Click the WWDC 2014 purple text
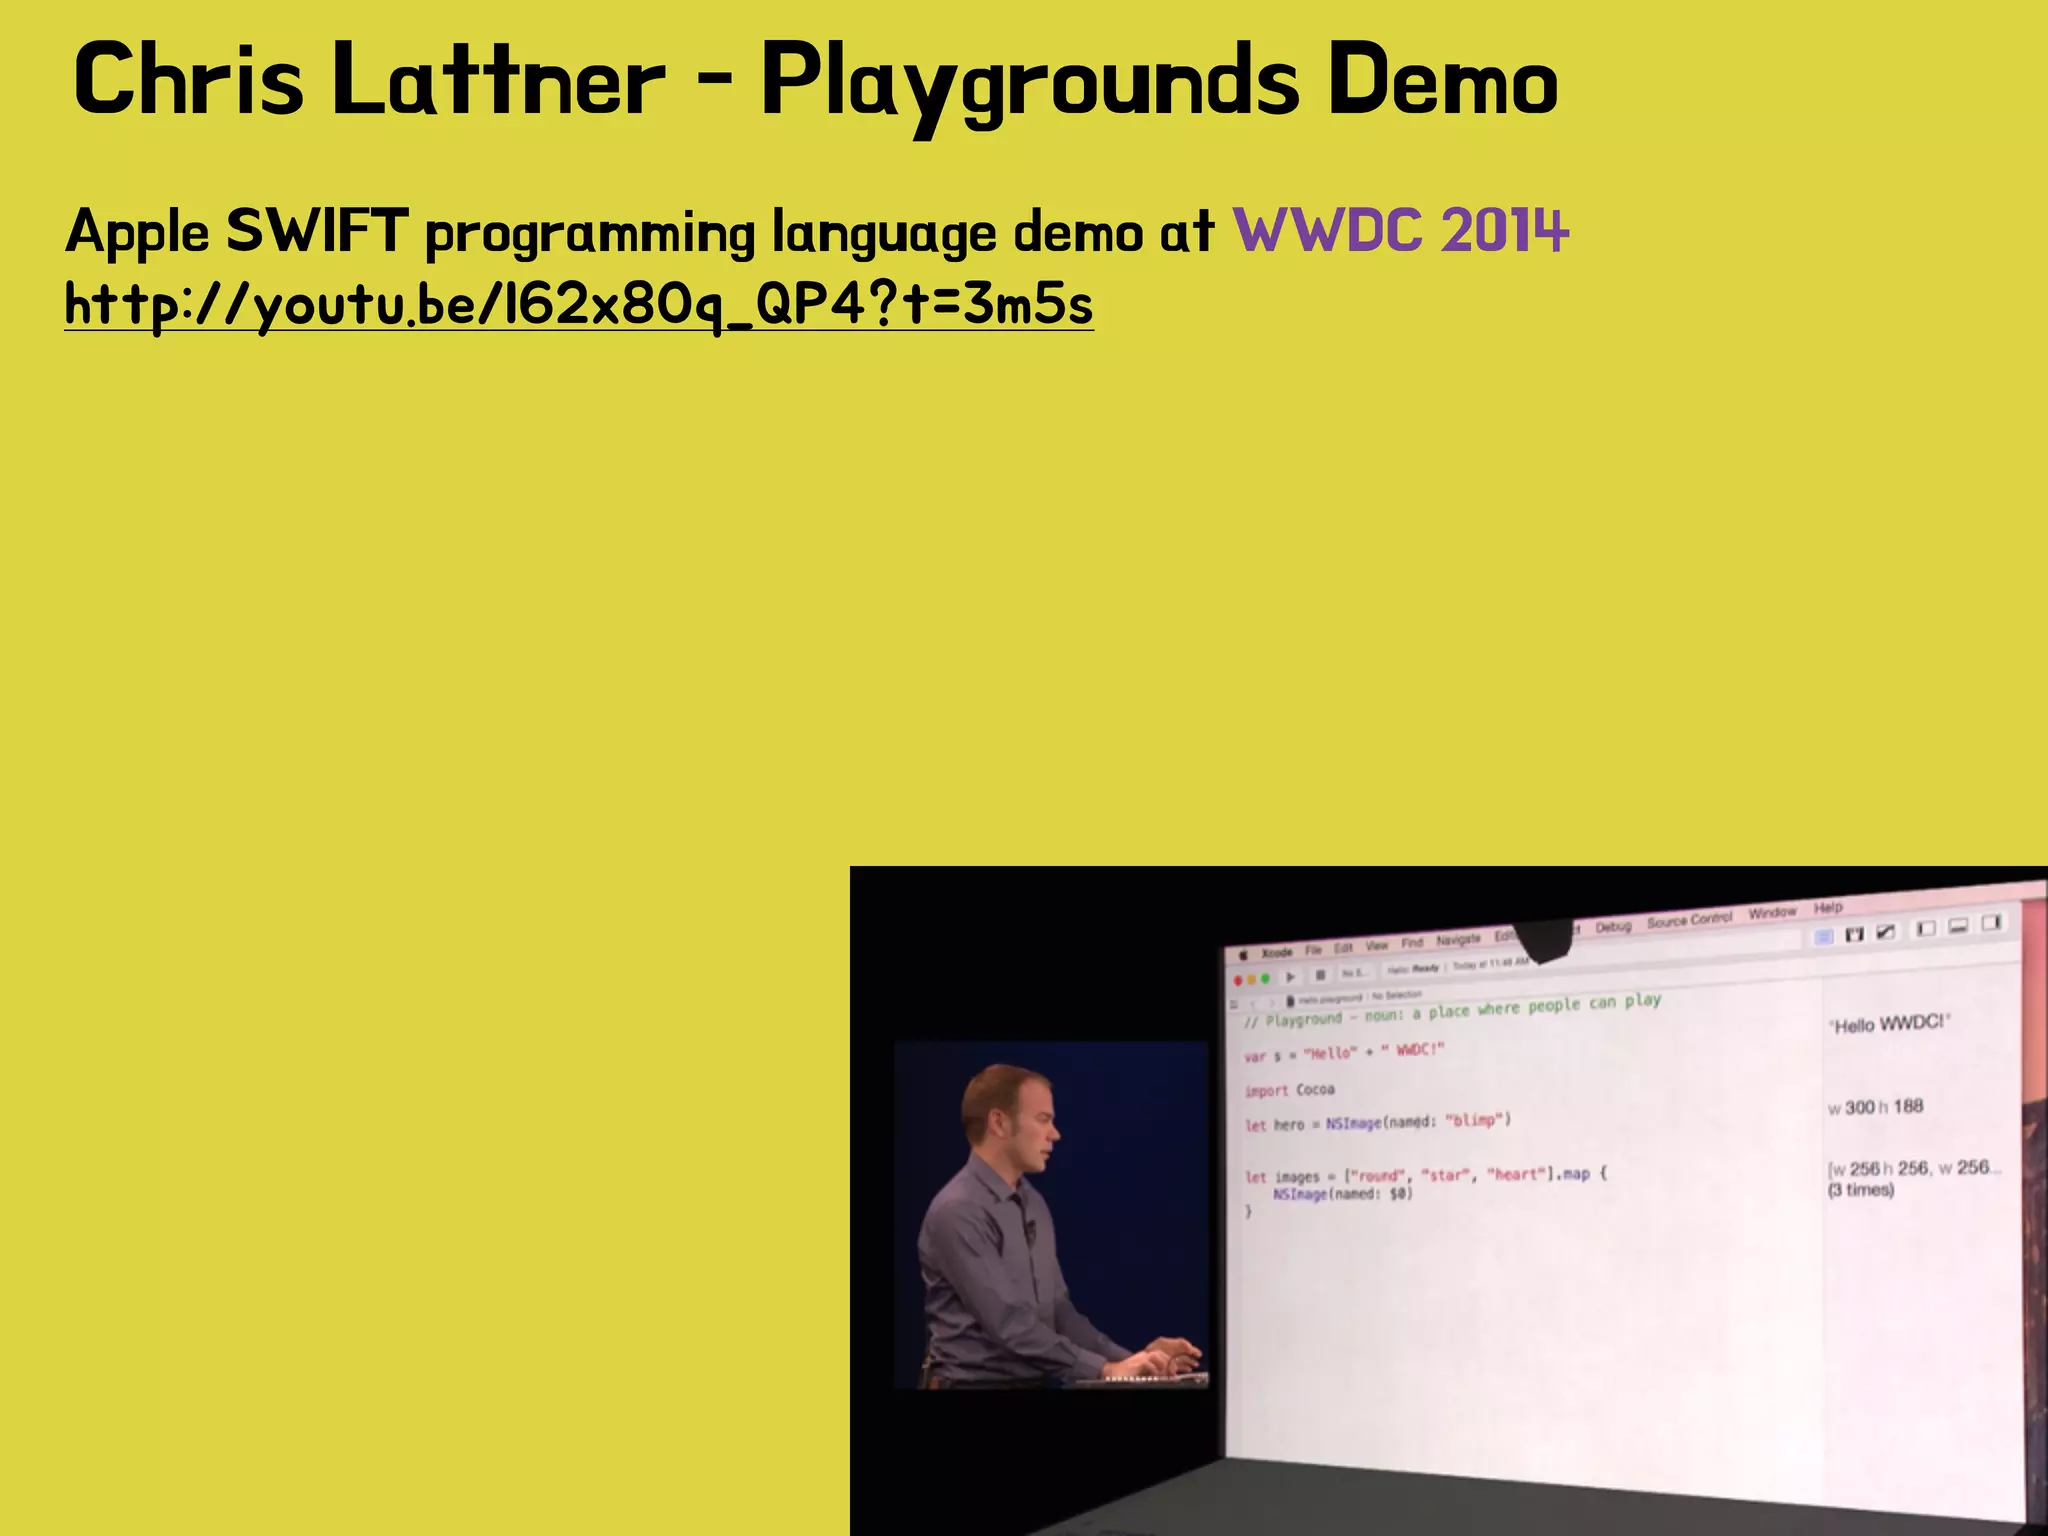2048x1536 pixels. click(x=1399, y=231)
